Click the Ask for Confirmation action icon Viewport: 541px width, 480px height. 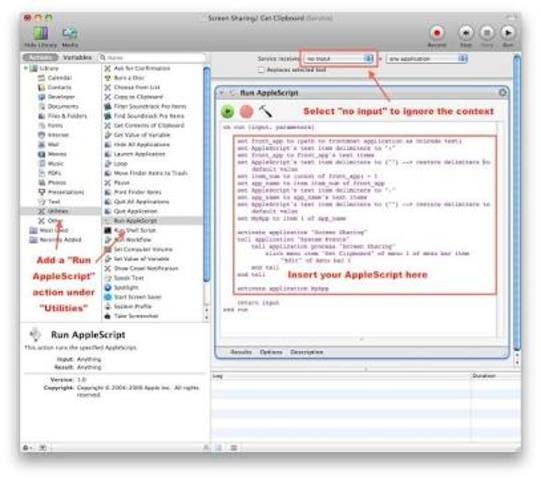[x=108, y=68]
